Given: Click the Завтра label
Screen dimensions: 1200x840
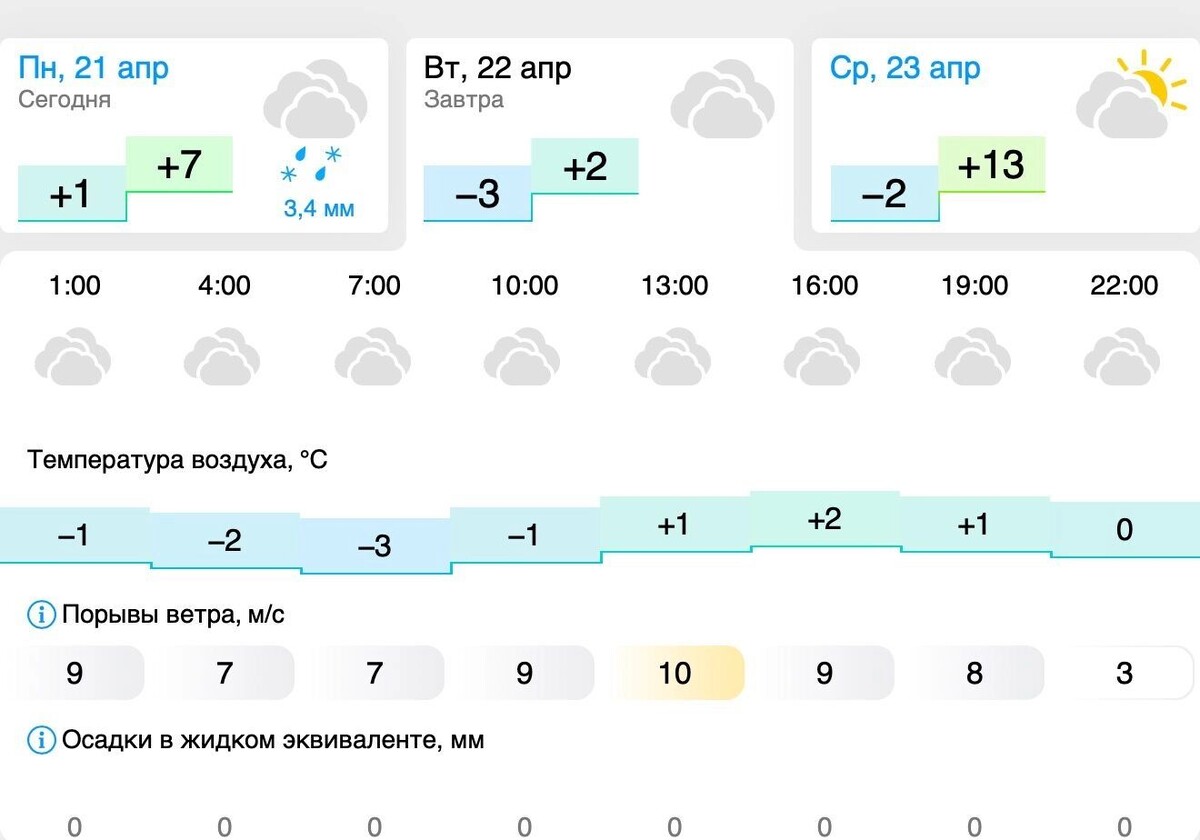Looking at the screenshot, I should [x=465, y=100].
